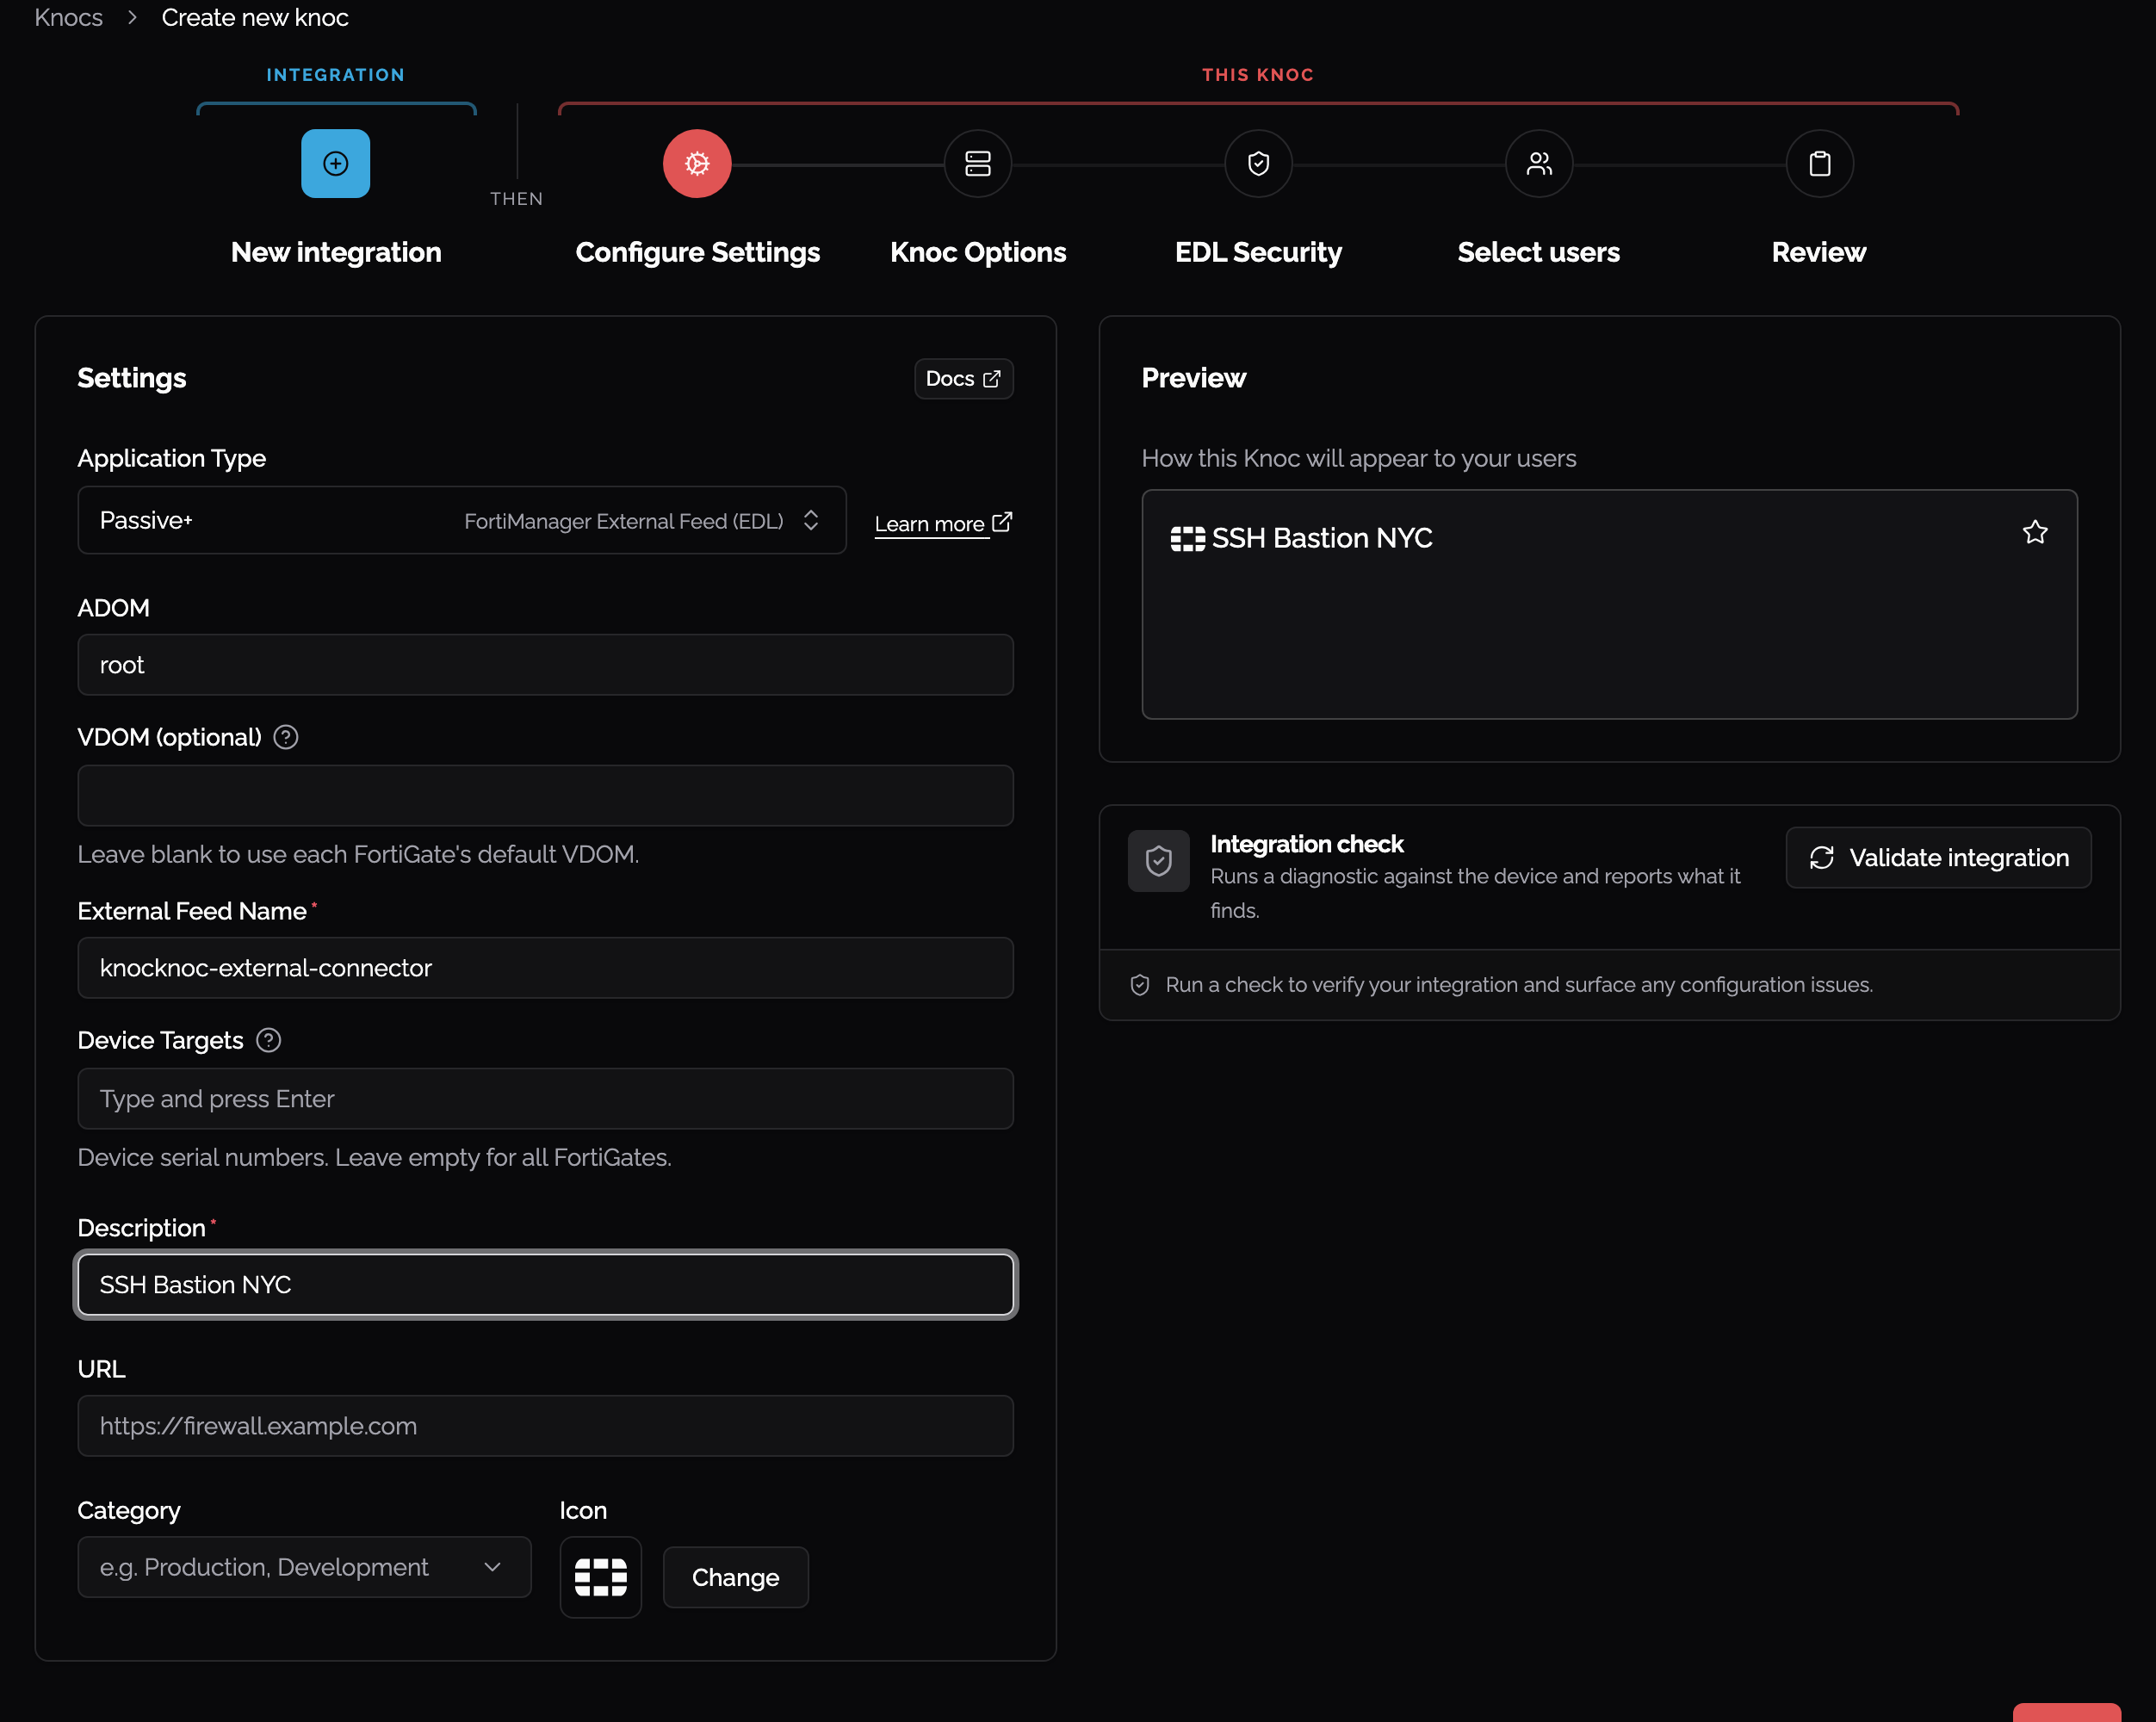The width and height of the screenshot is (2156, 1722).
Task: Jump to the Review clipboard step
Action: [1819, 163]
